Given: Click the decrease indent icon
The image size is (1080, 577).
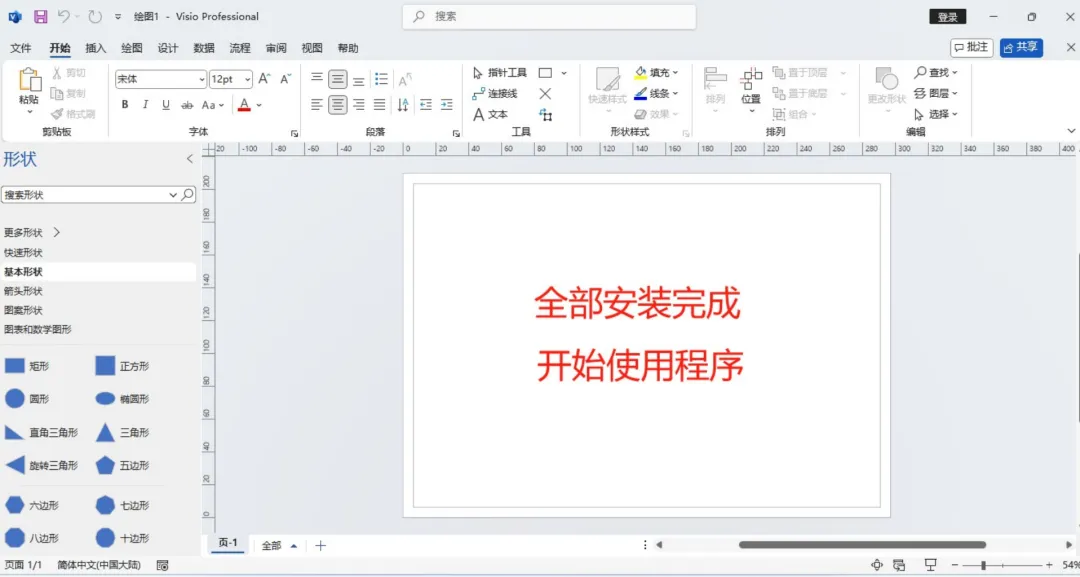Looking at the screenshot, I should (x=426, y=105).
